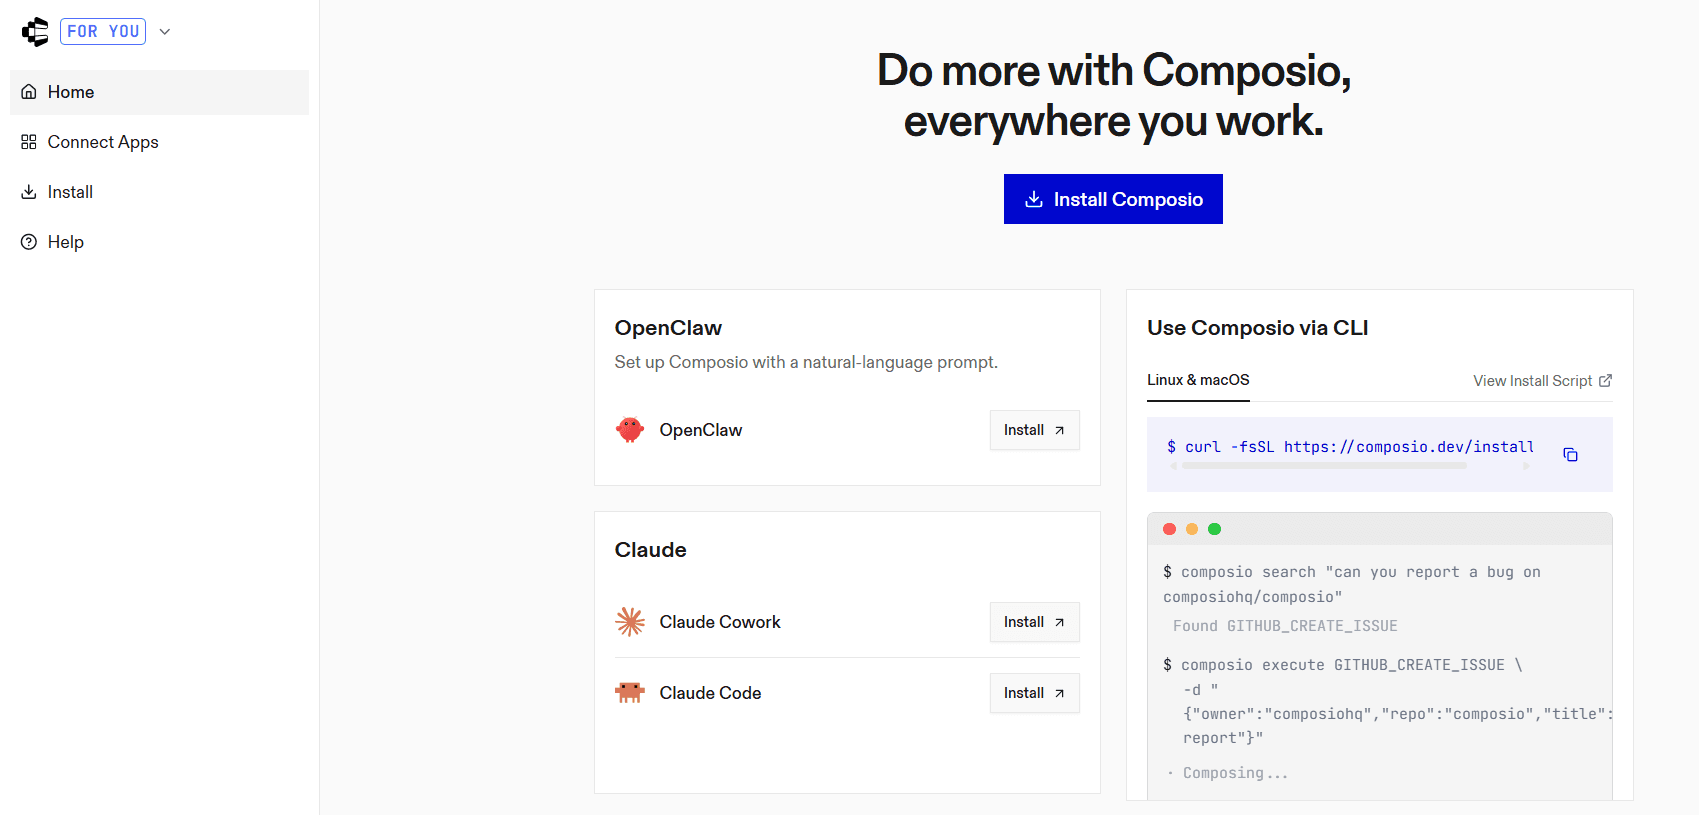Click the yellow terminal window dot
Screen dimensions: 1699x815
coord(1191,529)
